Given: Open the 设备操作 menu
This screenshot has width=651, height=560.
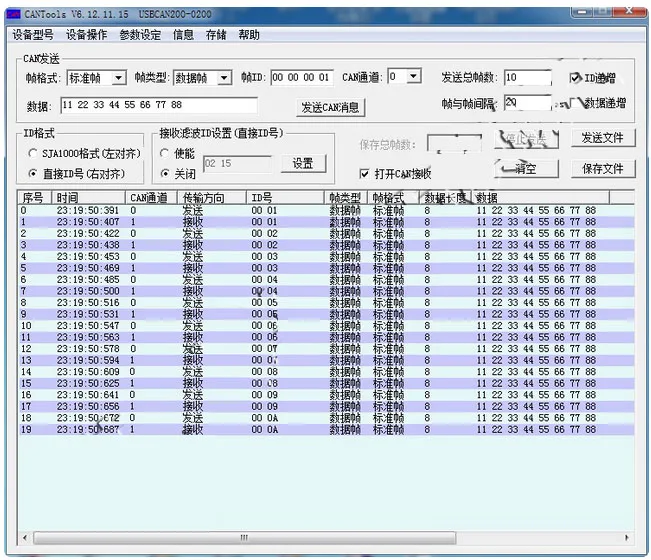Looking at the screenshot, I should [86, 35].
